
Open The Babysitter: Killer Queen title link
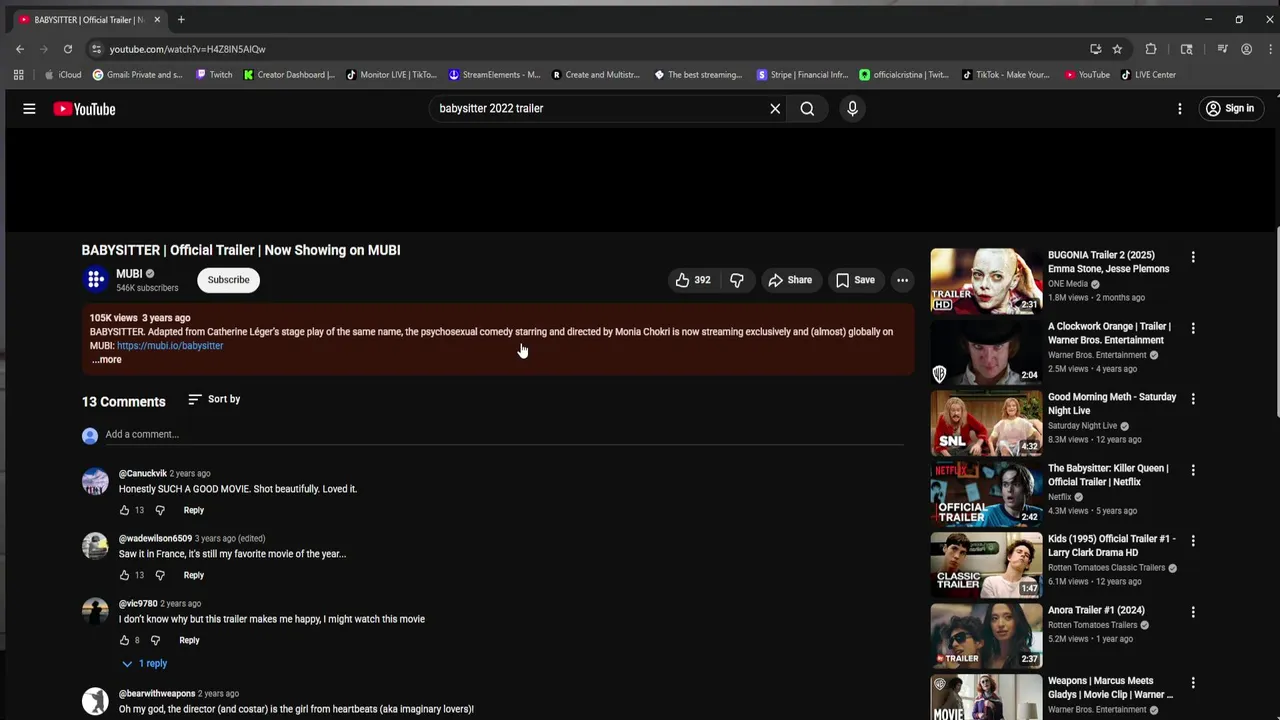pos(1108,475)
